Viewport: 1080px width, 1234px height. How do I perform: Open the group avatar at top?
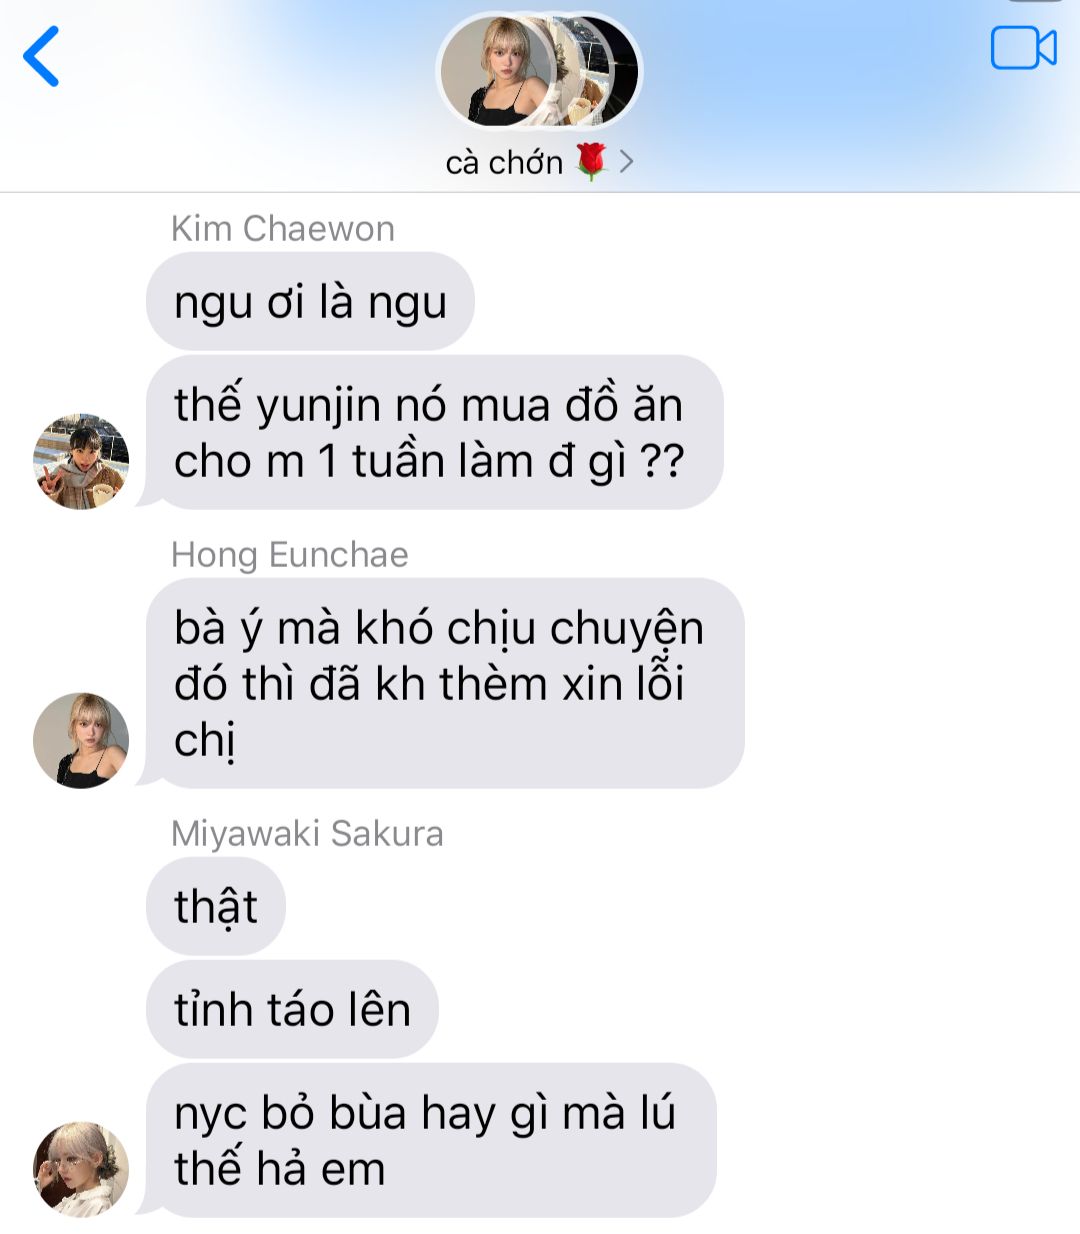click(539, 72)
